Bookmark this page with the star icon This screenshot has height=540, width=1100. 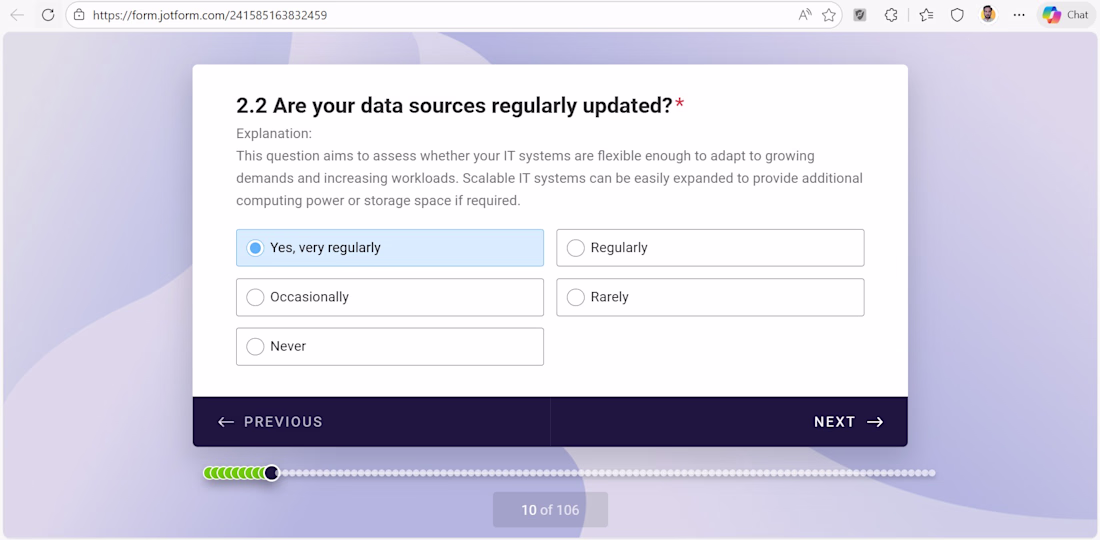(829, 15)
